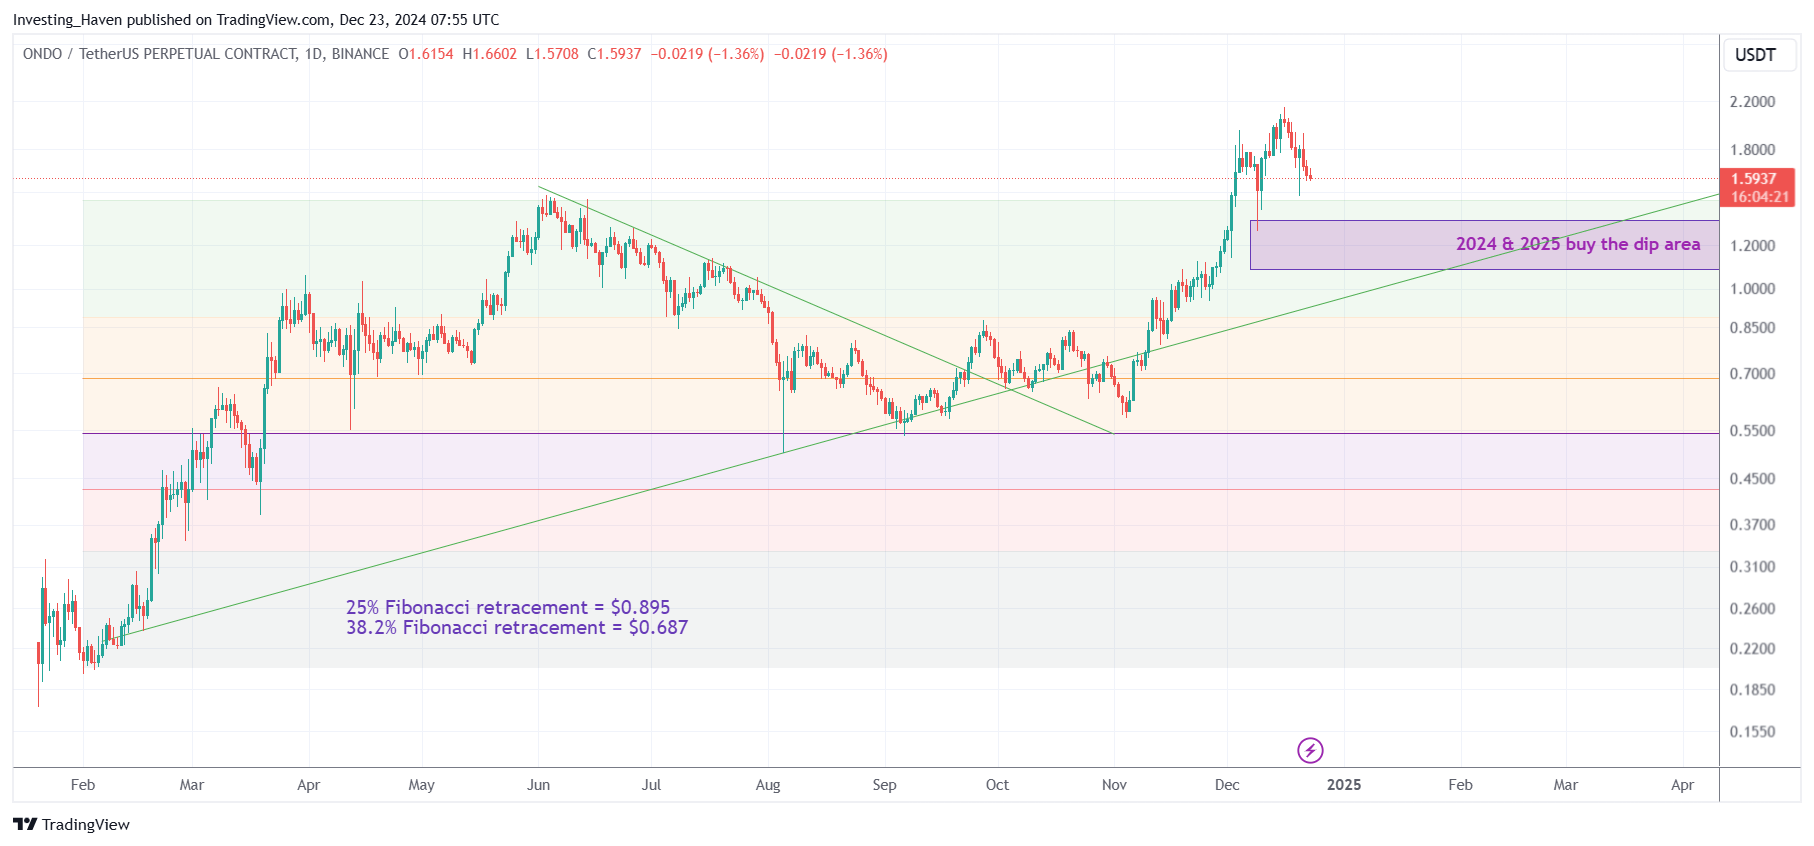Screen dimensions: 1814x846
Task: Click the 2.2000 price axis label
Action: tap(1753, 102)
